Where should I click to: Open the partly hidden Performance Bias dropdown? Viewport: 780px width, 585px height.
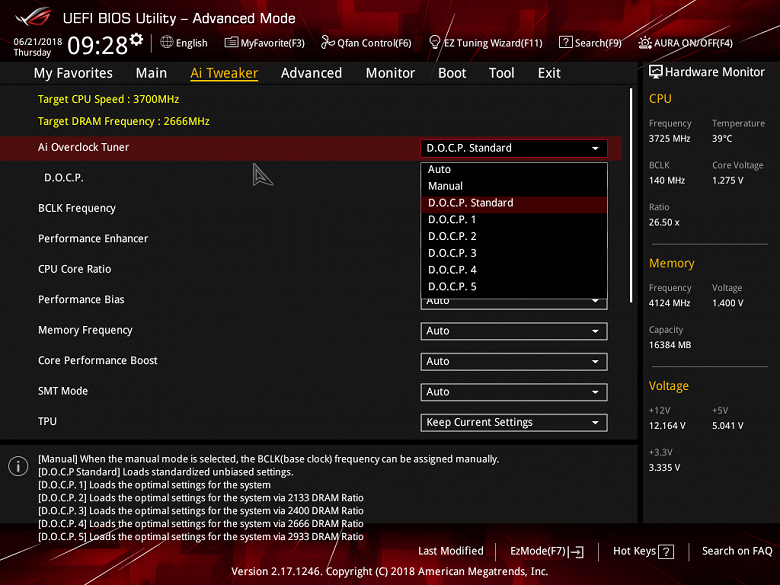click(x=514, y=304)
